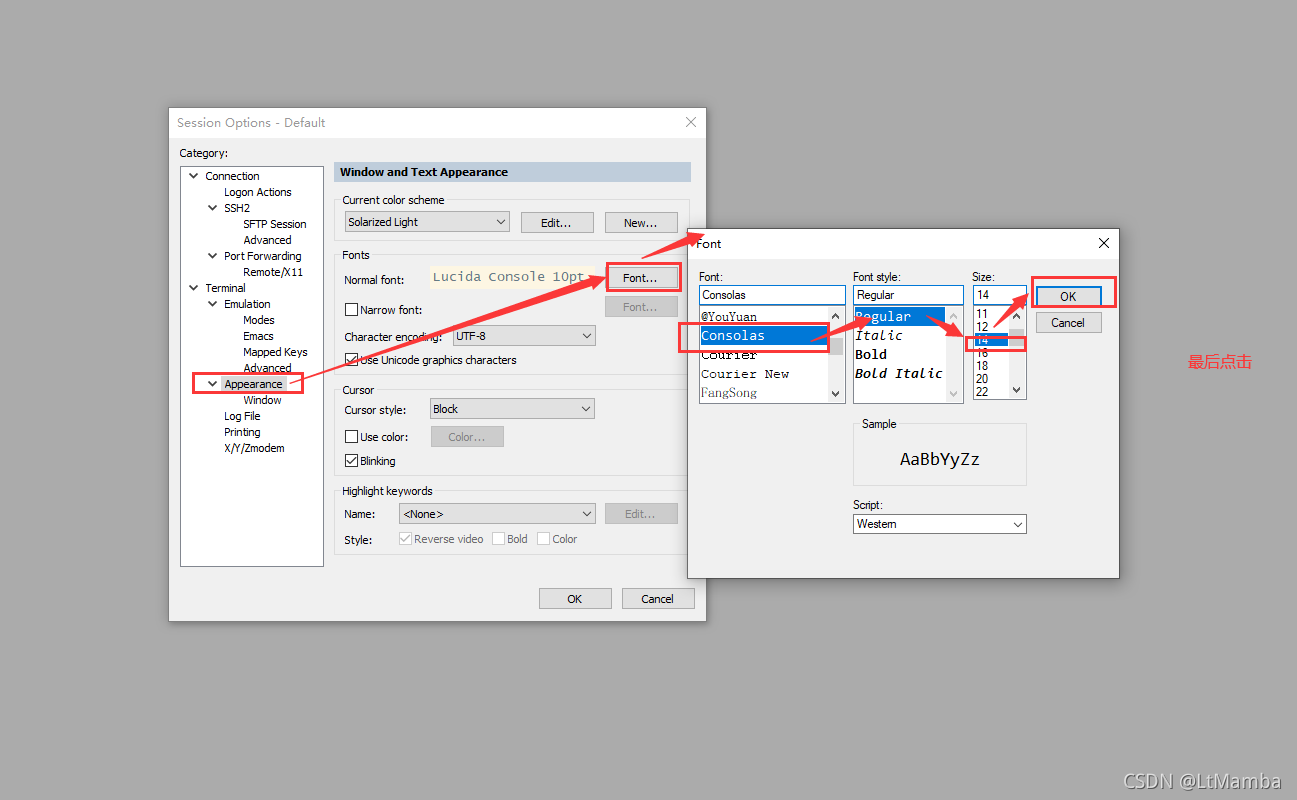Viewport: 1297px width, 800px height.
Task: Select Window under Appearance
Action: point(262,400)
